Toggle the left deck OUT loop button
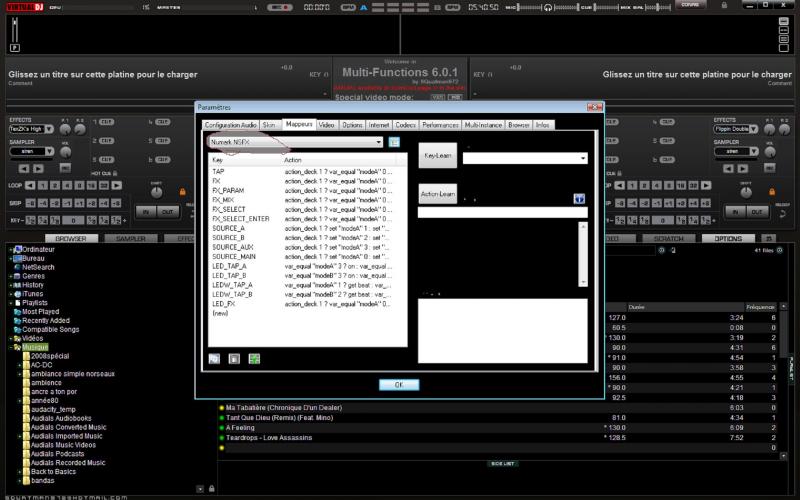This screenshot has height=500, width=800. [166, 211]
